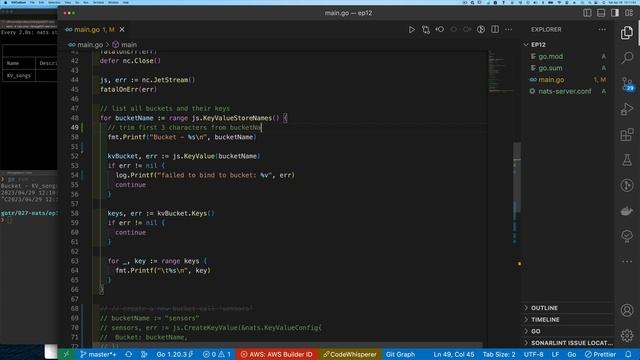The height and width of the screenshot is (360, 640).
Task: Open SonarLint icon in activity bar
Action: coord(627,236)
